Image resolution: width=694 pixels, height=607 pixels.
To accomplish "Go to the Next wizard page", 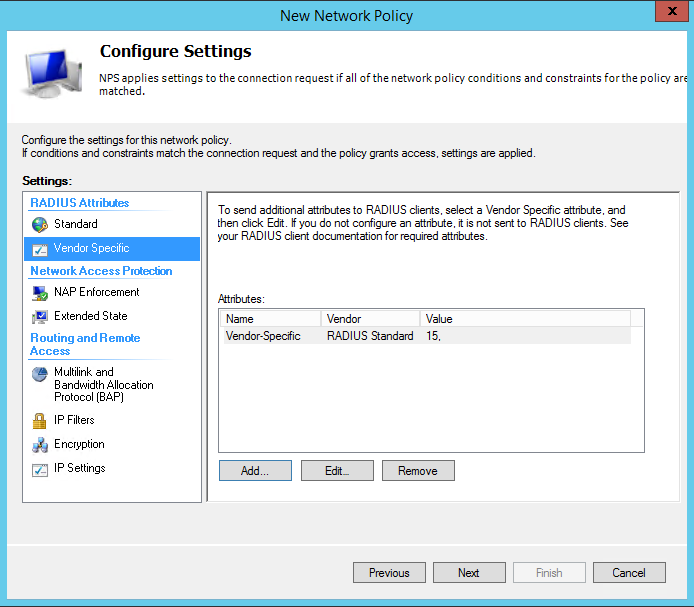I will coord(469,572).
